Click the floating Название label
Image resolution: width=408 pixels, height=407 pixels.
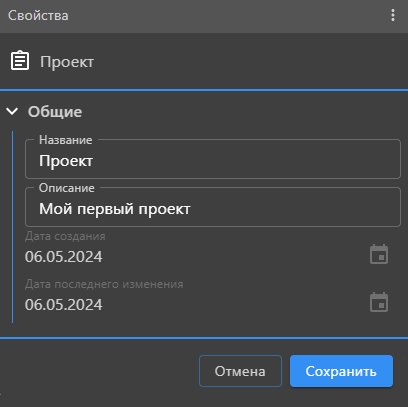pyautogui.click(x=66, y=140)
